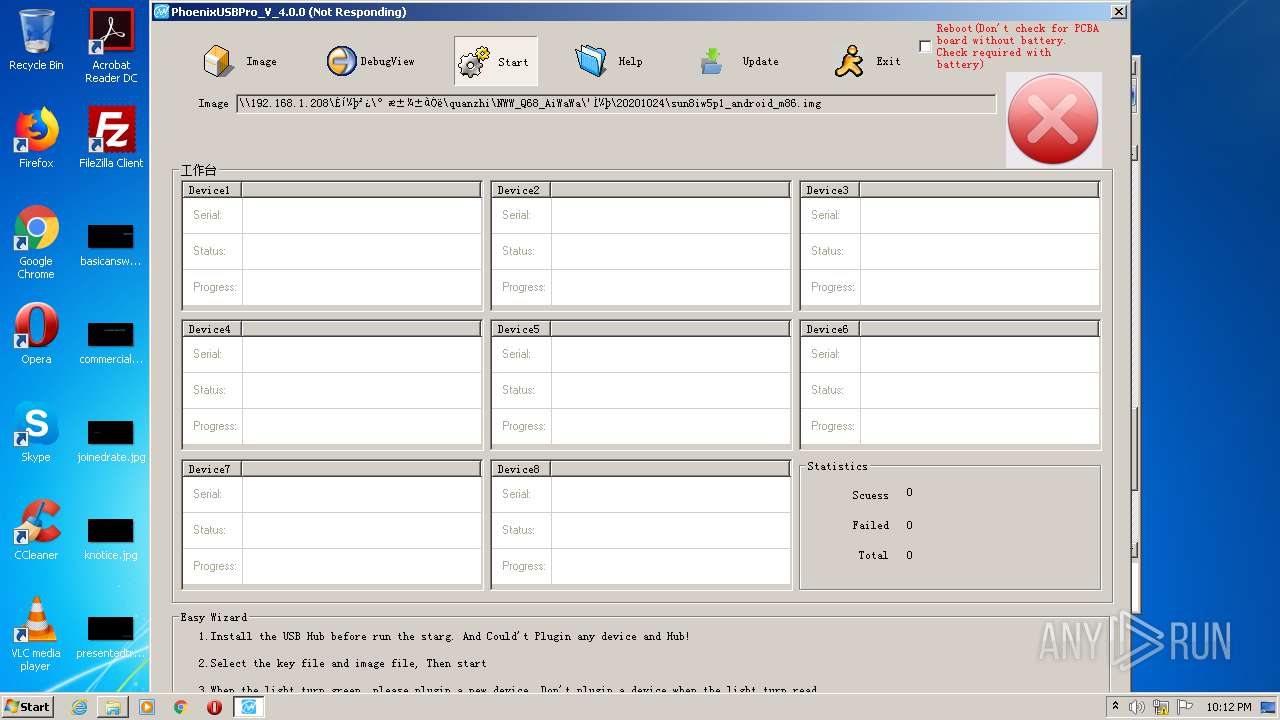Open the Recycle Bin desktop icon
Viewport: 1280px width, 720px height.
tap(36, 40)
